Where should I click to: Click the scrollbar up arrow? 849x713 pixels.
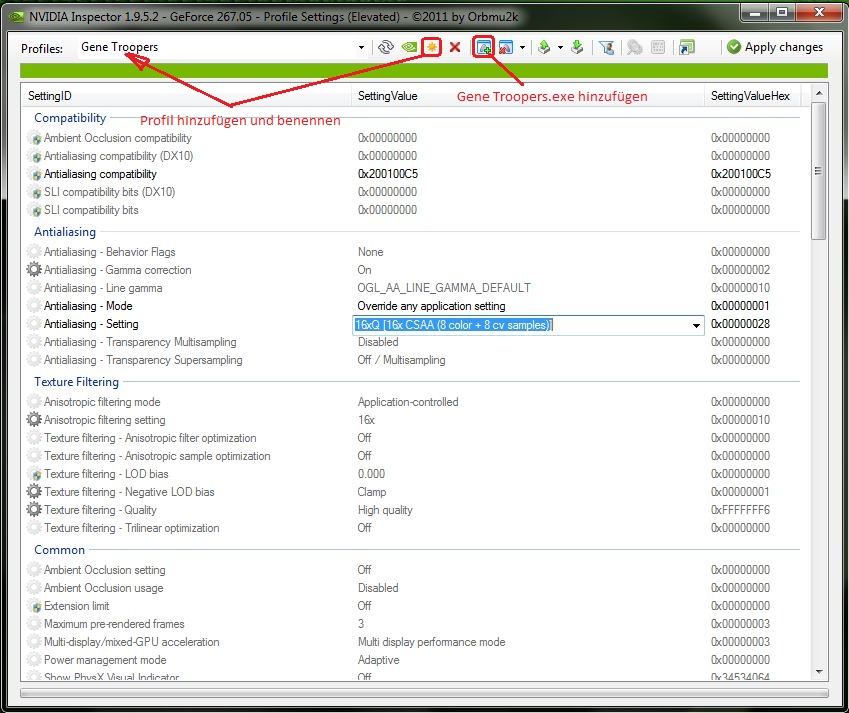coord(819,94)
